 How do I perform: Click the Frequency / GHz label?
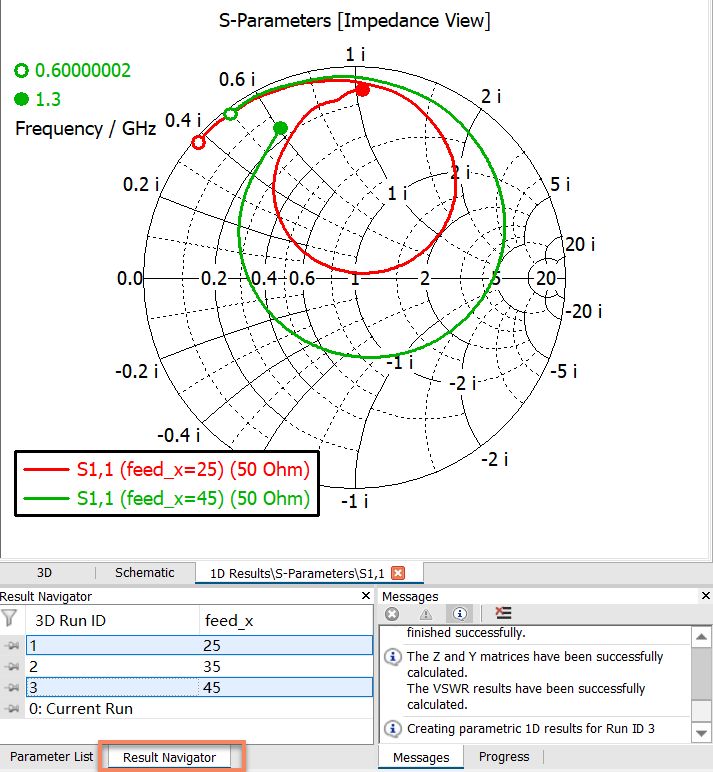[x=86, y=129]
